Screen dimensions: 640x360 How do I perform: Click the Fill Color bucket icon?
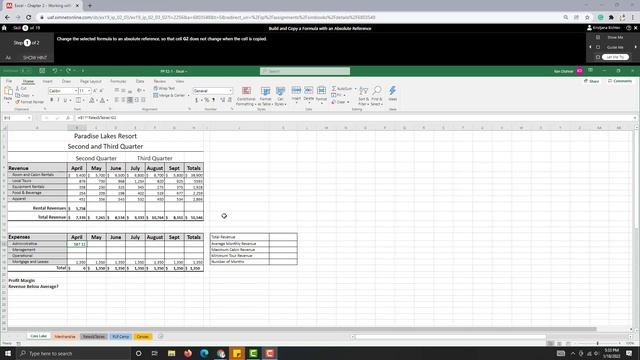[92, 100]
